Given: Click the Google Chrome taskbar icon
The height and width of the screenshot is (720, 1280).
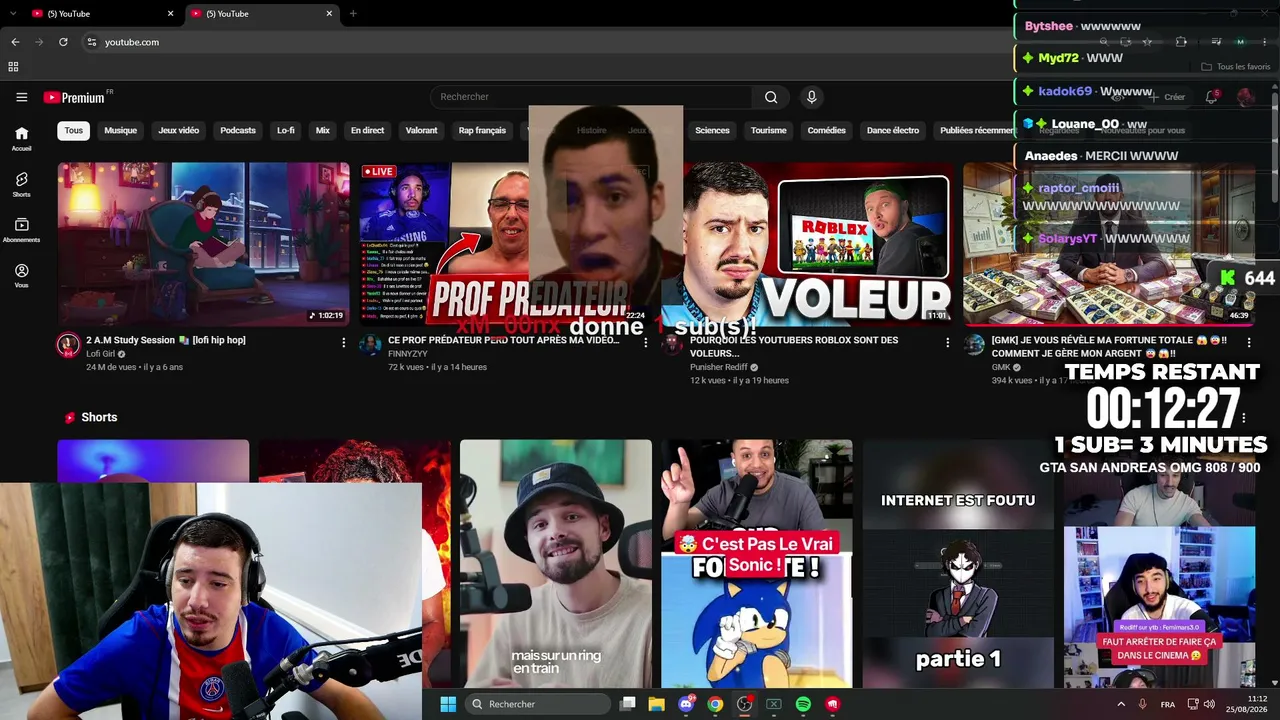Looking at the screenshot, I should click(715, 704).
